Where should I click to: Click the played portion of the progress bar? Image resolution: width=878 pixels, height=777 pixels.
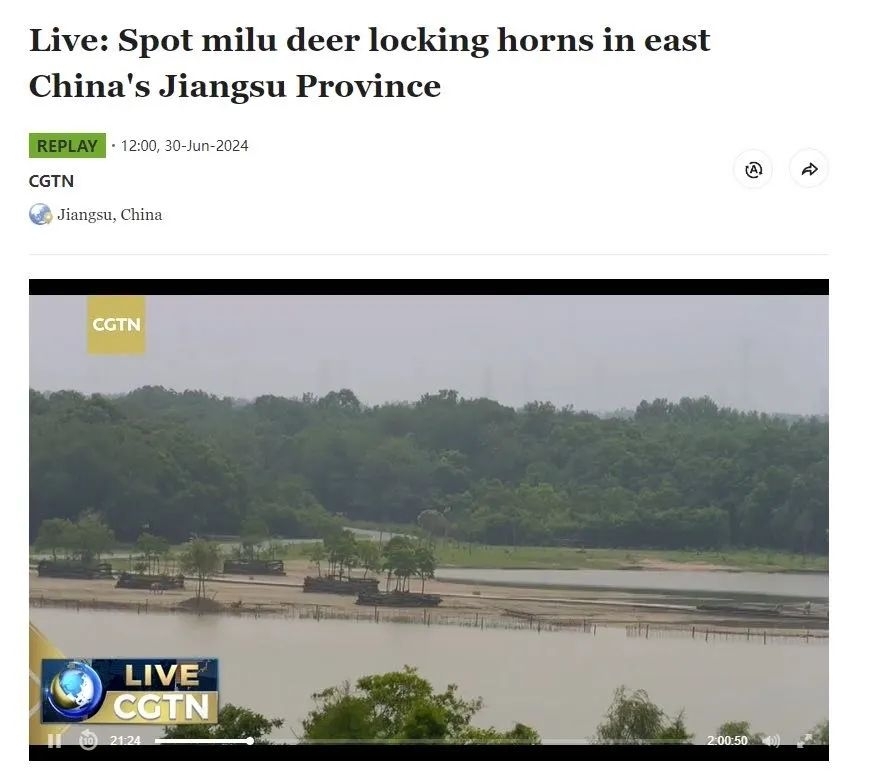[202, 741]
